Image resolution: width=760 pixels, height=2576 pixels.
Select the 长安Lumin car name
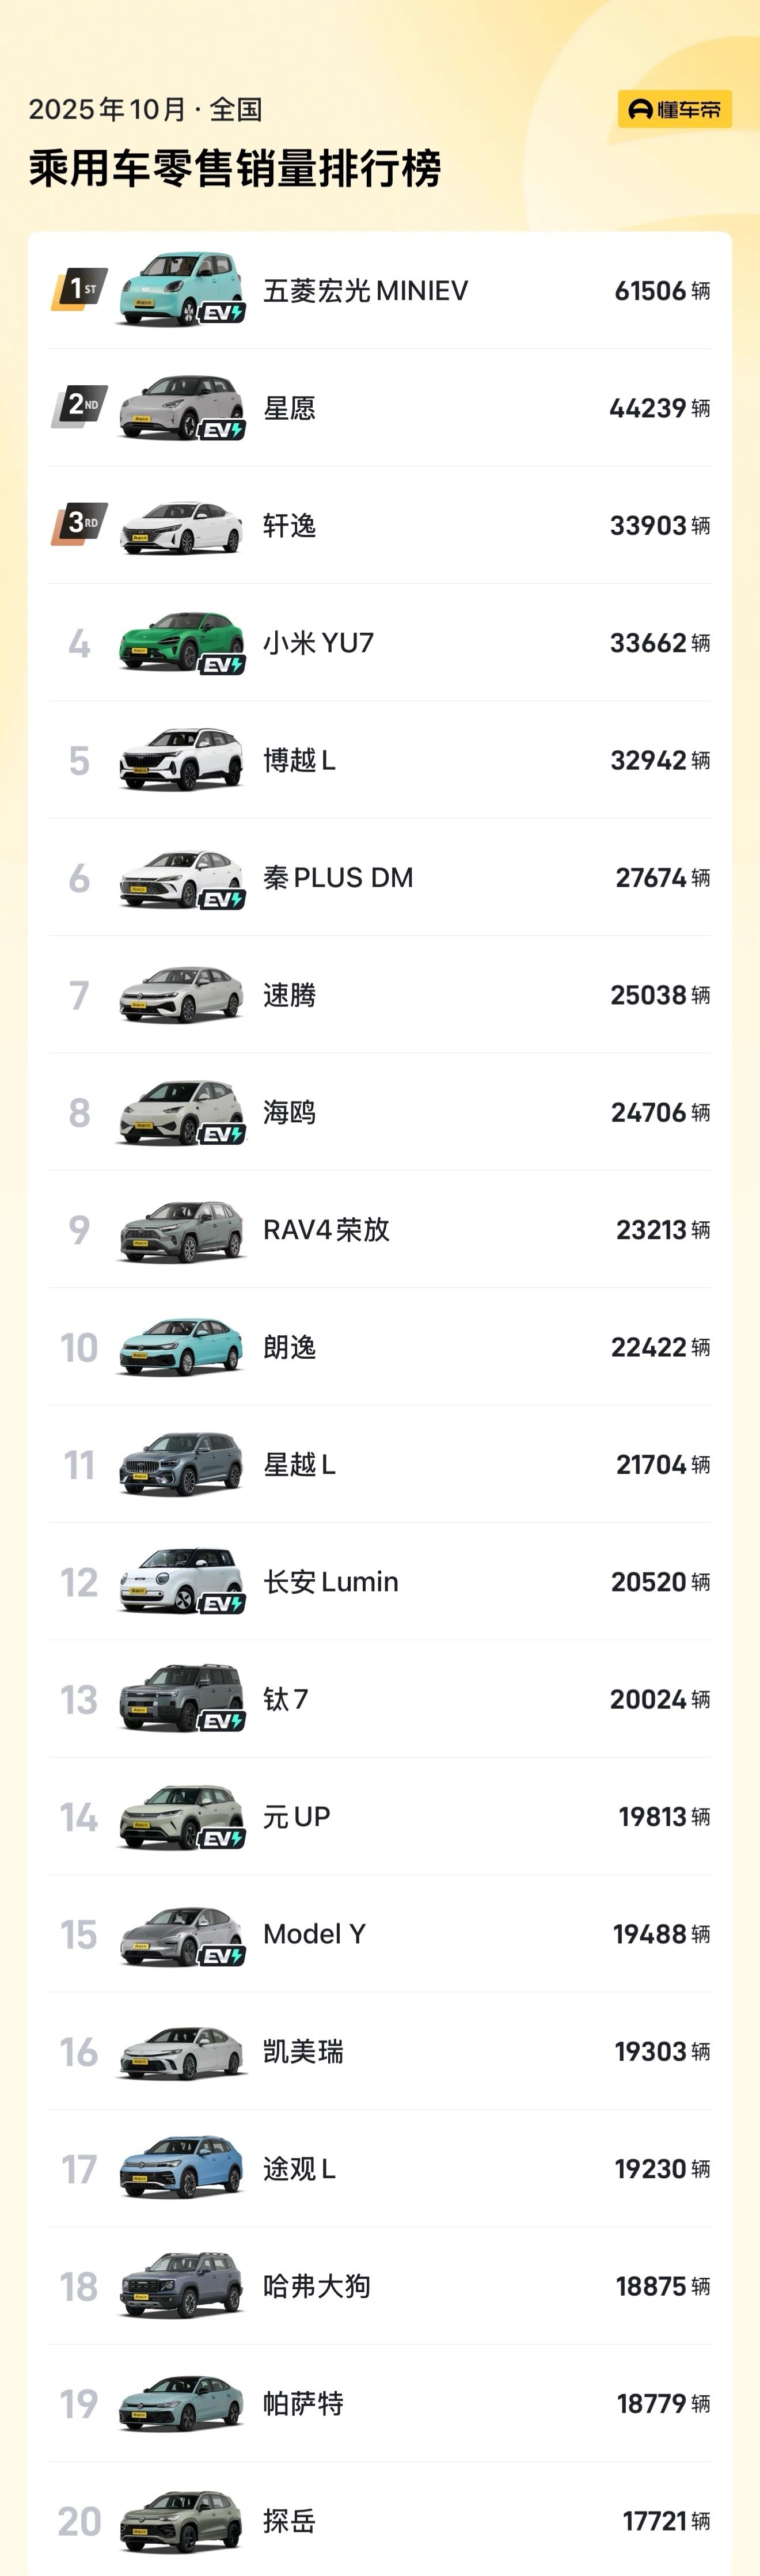pyautogui.click(x=331, y=1581)
